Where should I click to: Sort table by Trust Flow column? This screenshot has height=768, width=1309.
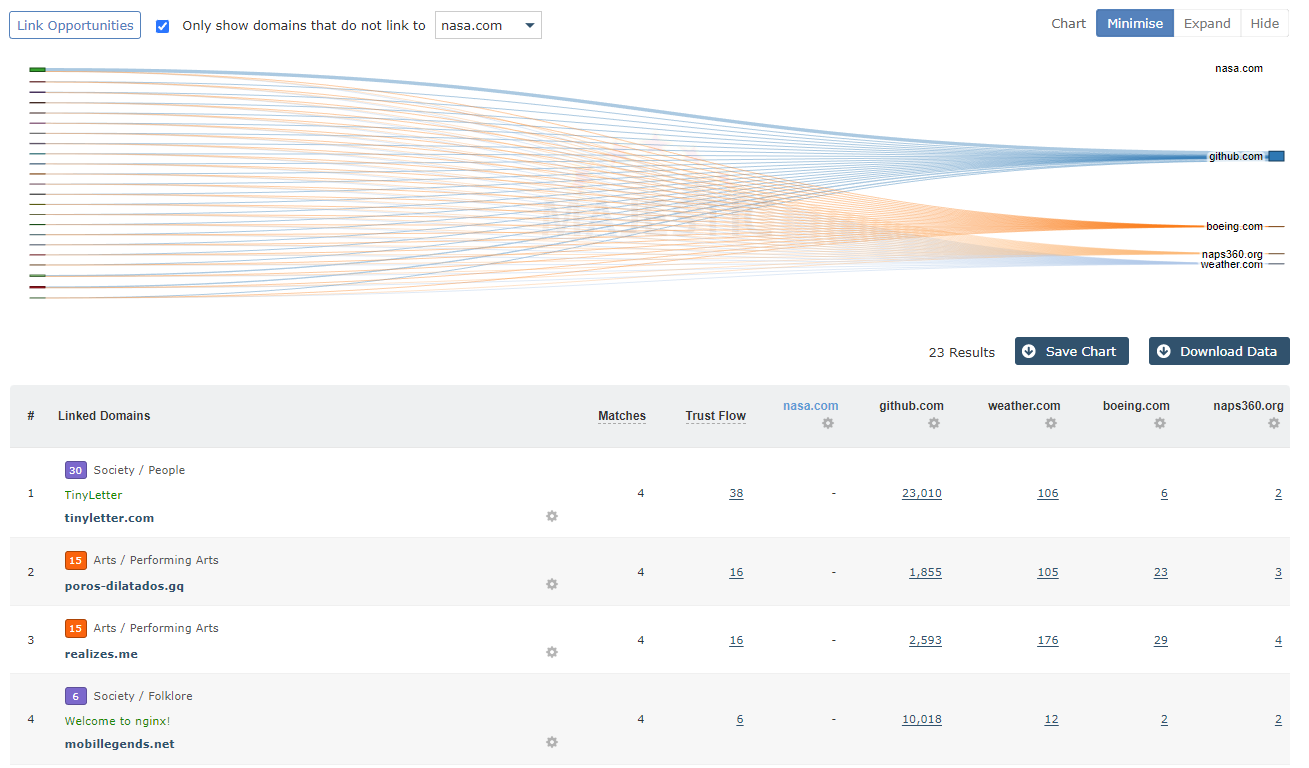click(715, 416)
